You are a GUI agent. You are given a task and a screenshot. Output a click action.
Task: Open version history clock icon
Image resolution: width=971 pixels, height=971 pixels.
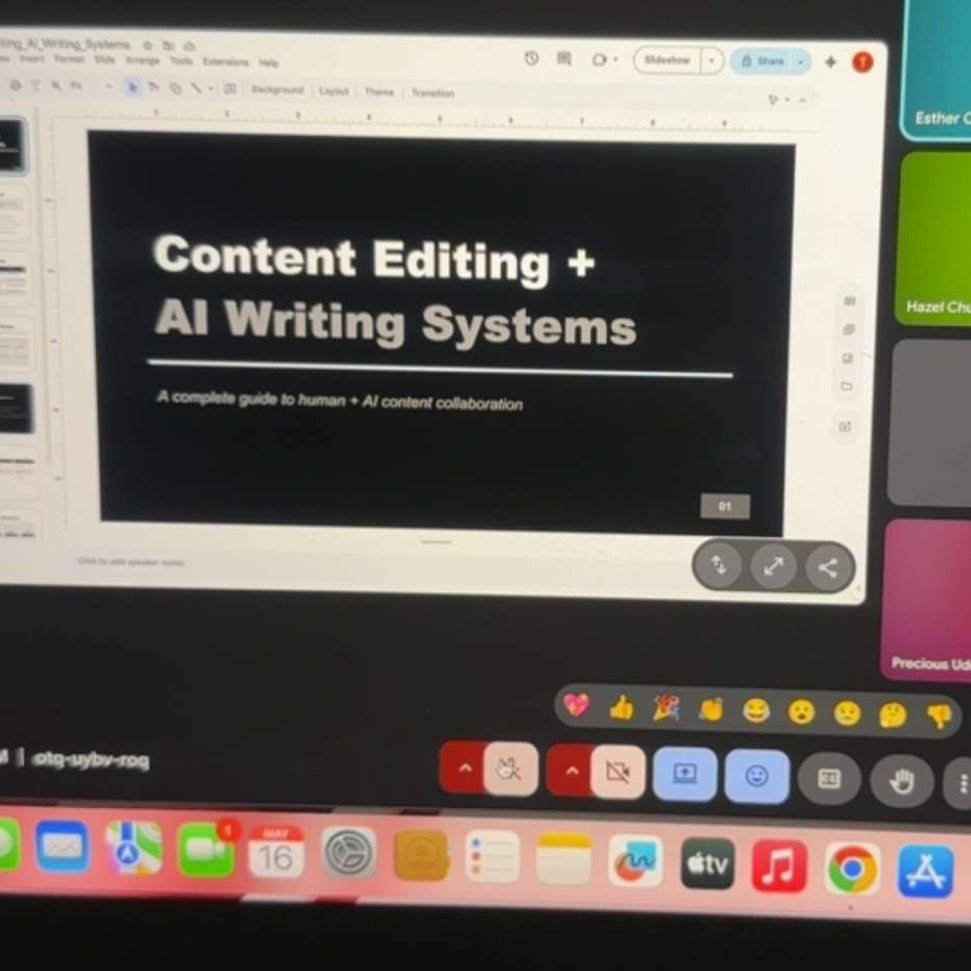[x=531, y=58]
